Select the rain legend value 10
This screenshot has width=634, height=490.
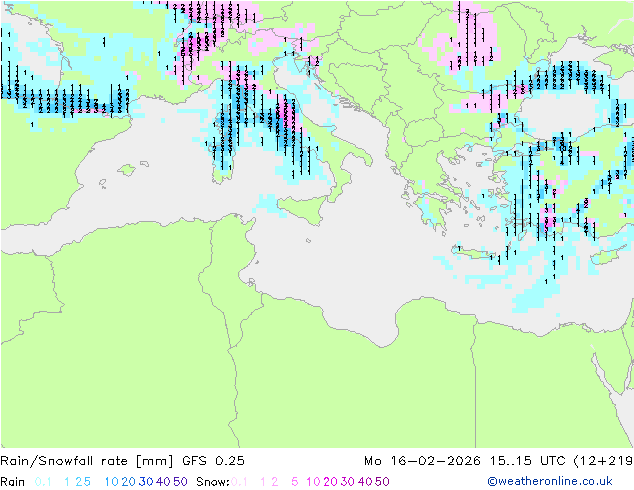(x=112, y=482)
